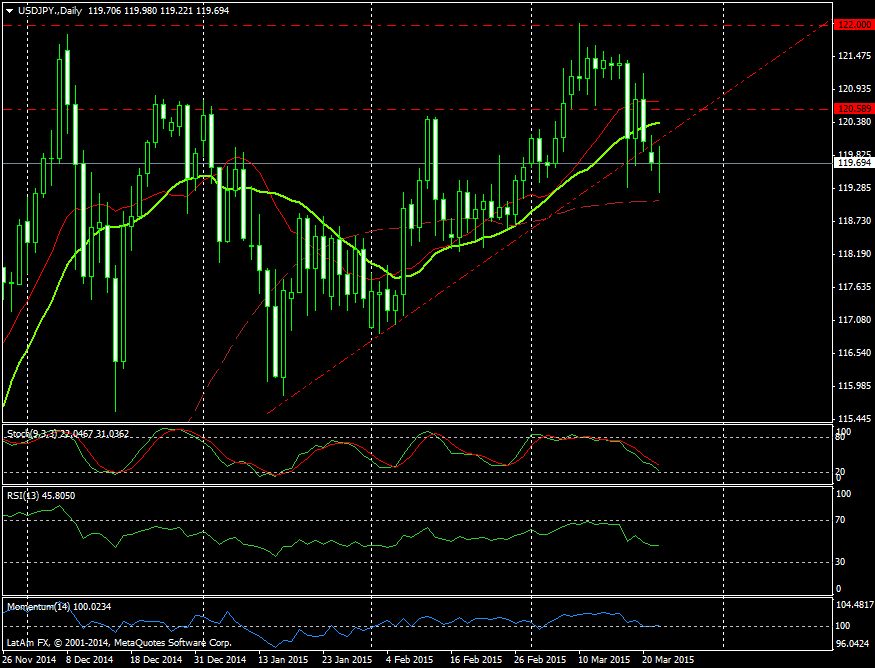Screen dimensions: 875x668
Task: Select the red 120.589 price level tag
Action: coord(850,108)
